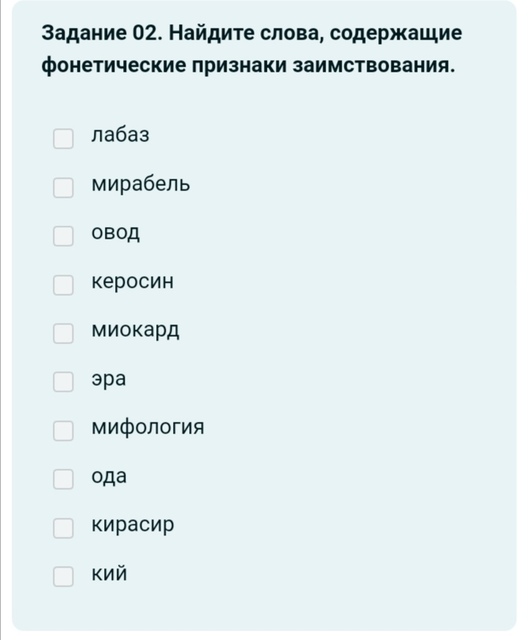Click the керосин answer text
The height and width of the screenshot is (640, 528).
click(x=133, y=281)
